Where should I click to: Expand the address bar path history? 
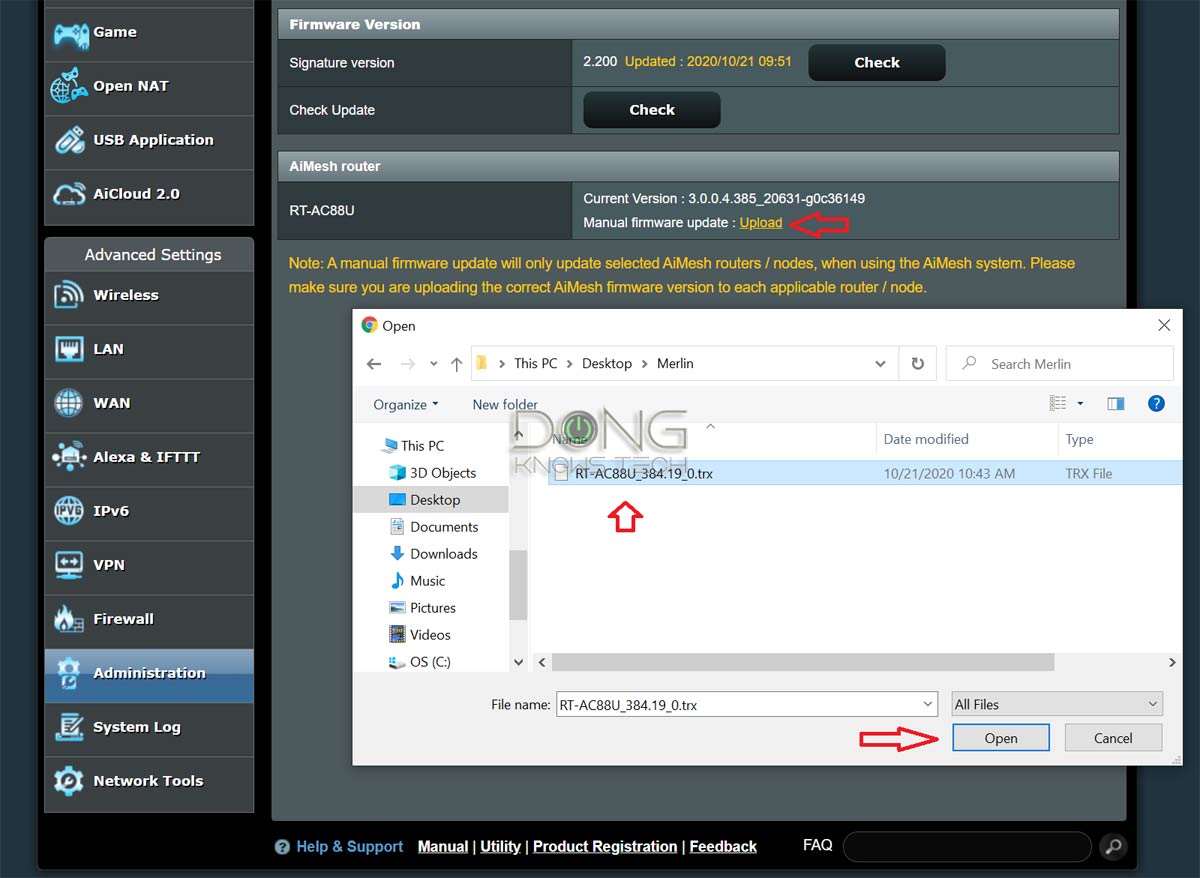880,364
